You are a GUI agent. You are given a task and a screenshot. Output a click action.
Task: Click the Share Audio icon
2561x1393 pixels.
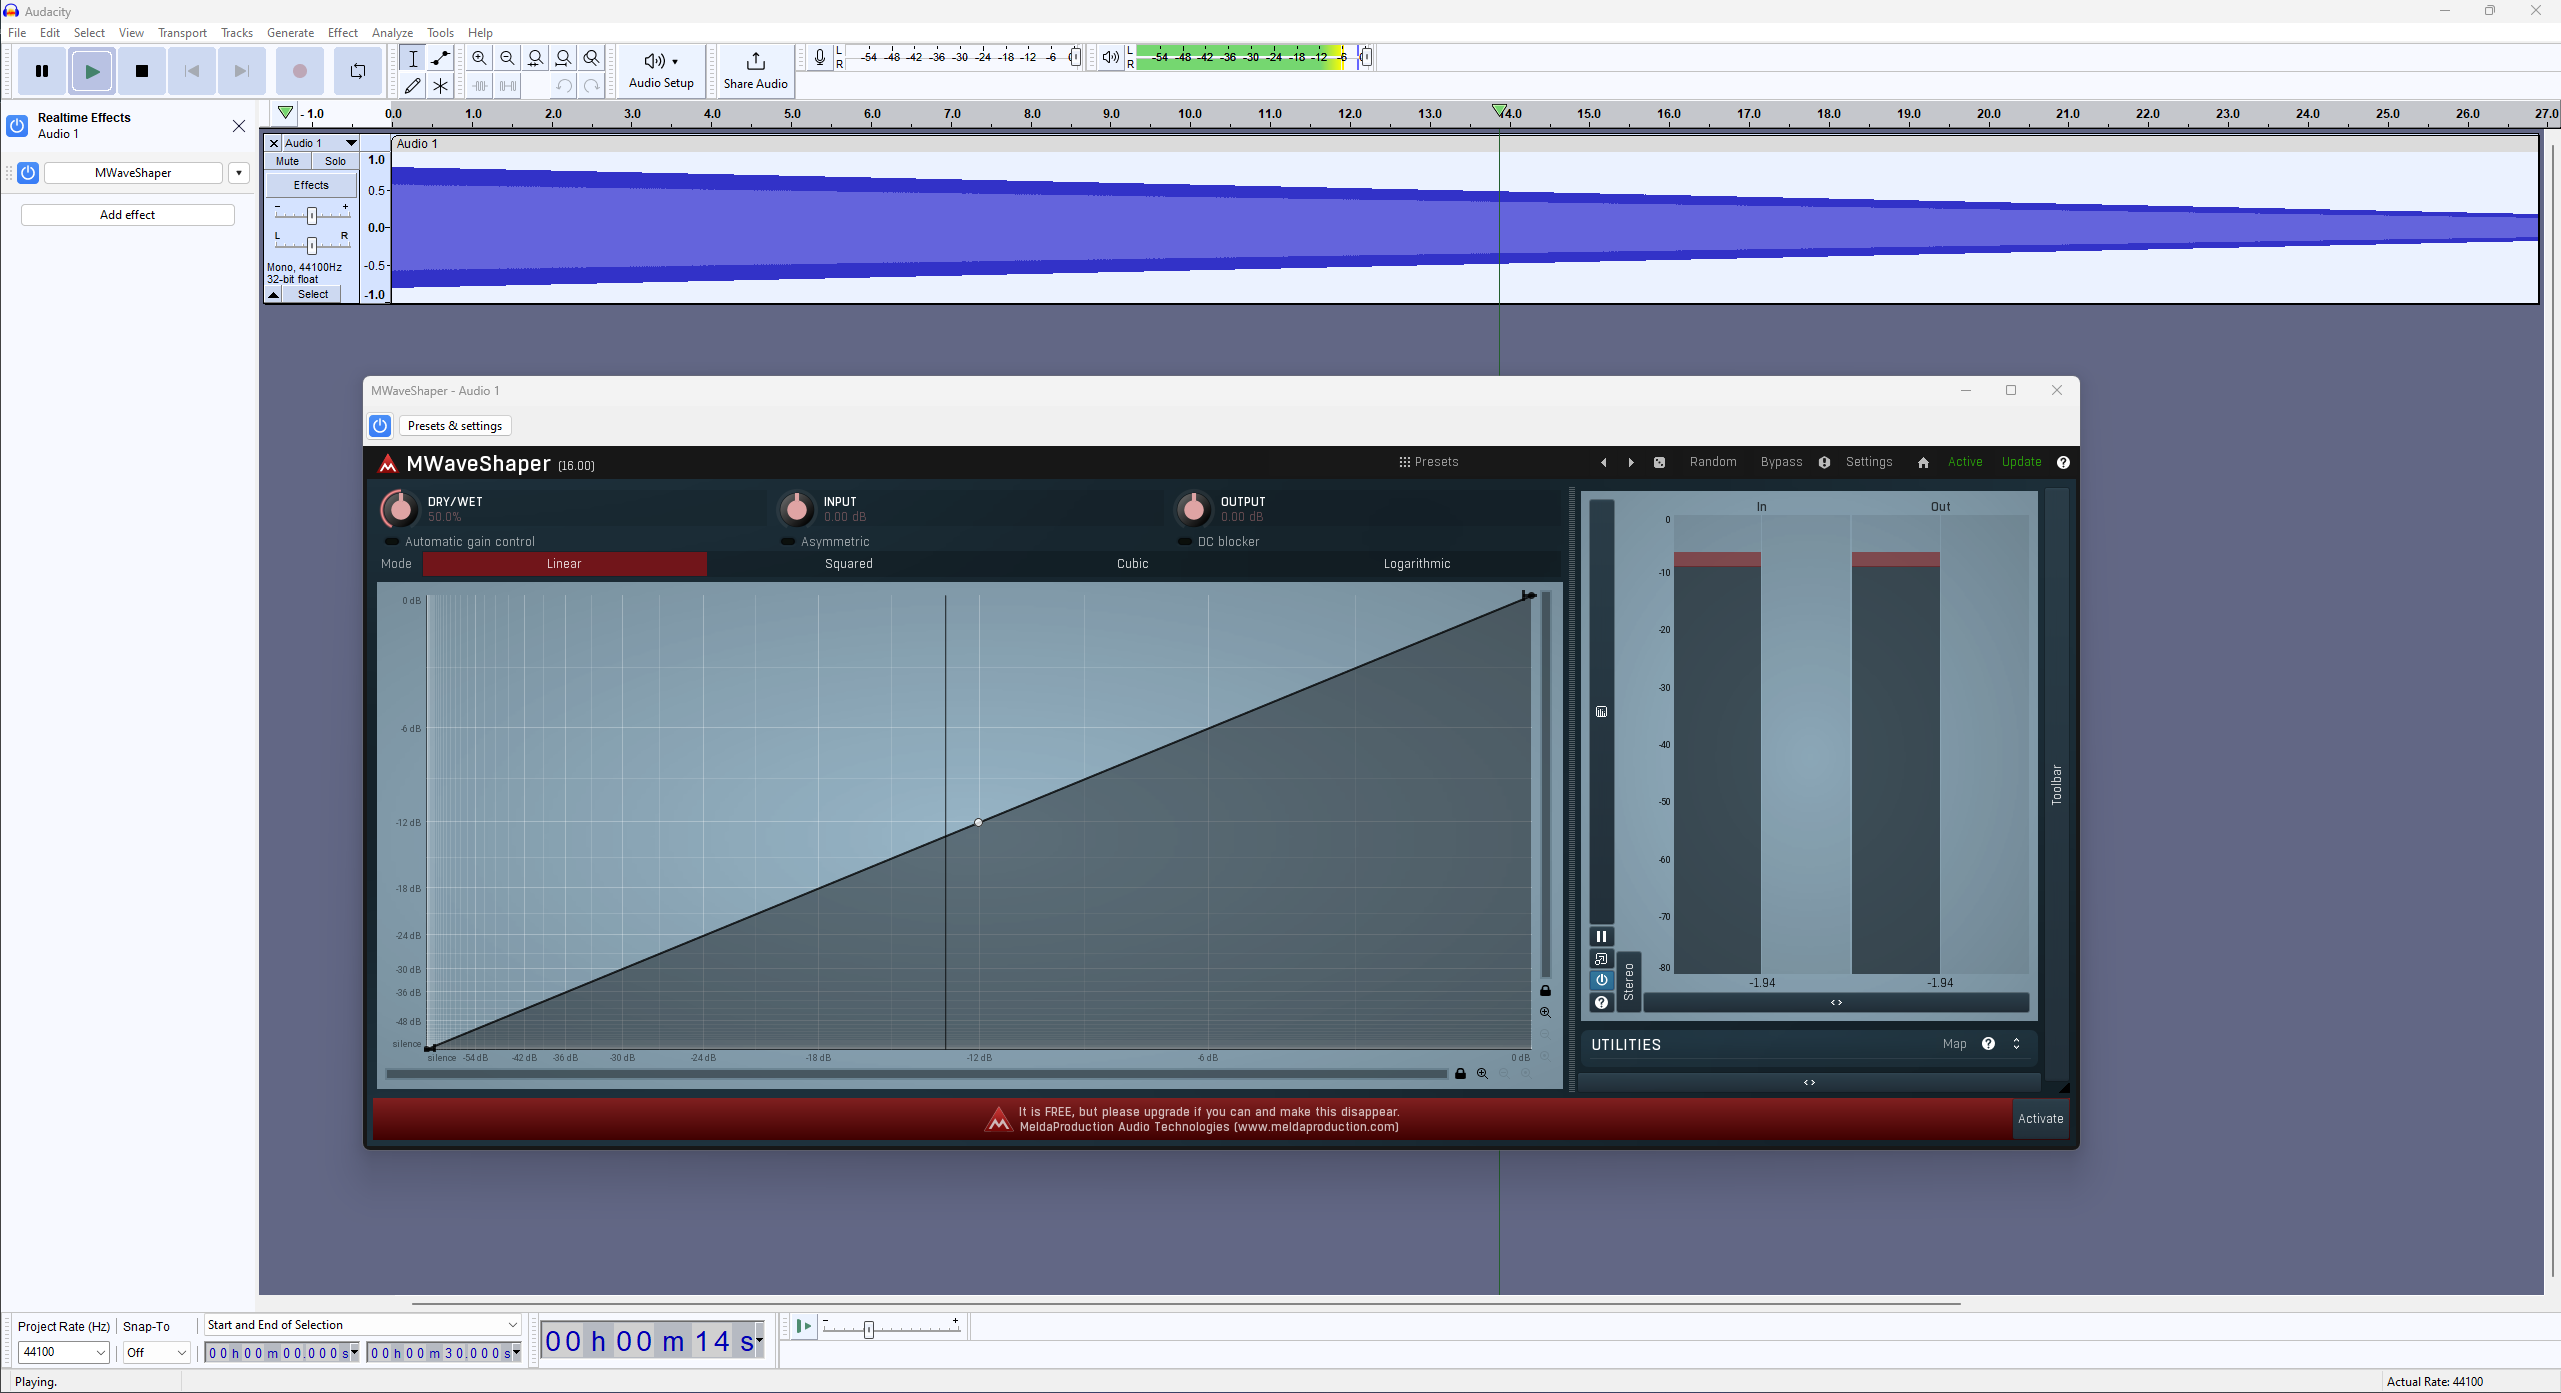click(x=755, y=59)
